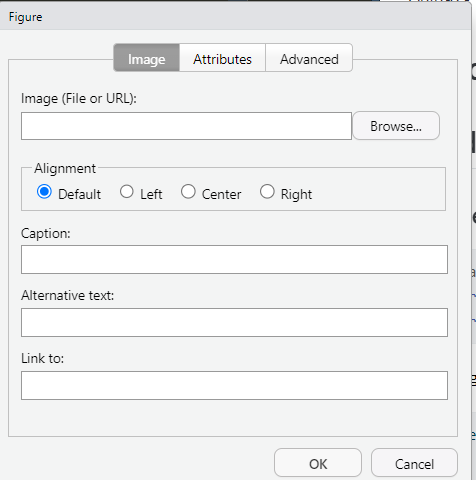
Task: Click the 'Image (File or URL):' label
Action: (x=79, y=99)
